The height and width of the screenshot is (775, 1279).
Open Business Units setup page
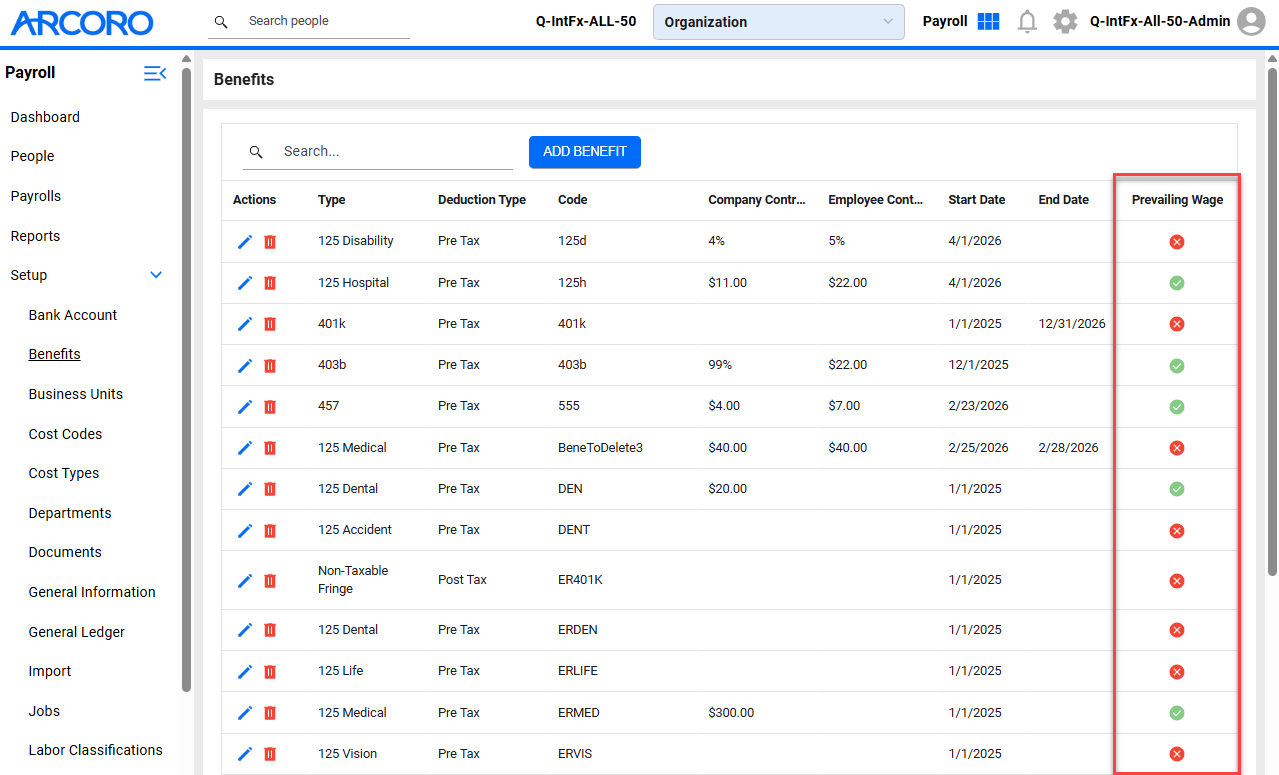[76, 394]
